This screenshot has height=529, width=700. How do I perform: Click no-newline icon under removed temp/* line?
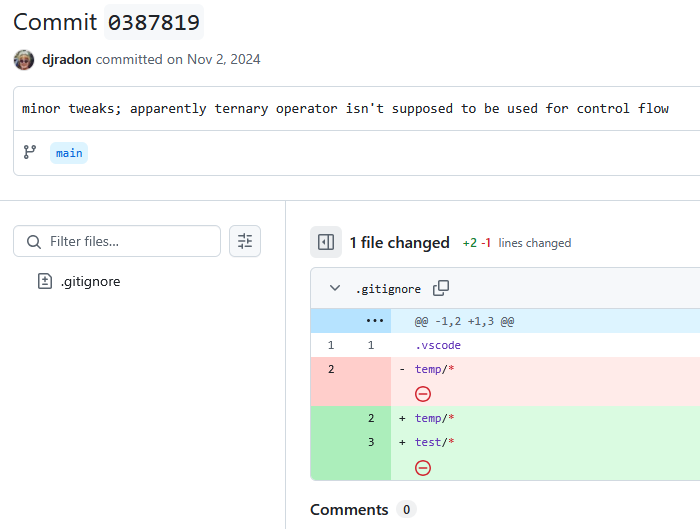tap(423, 394)
